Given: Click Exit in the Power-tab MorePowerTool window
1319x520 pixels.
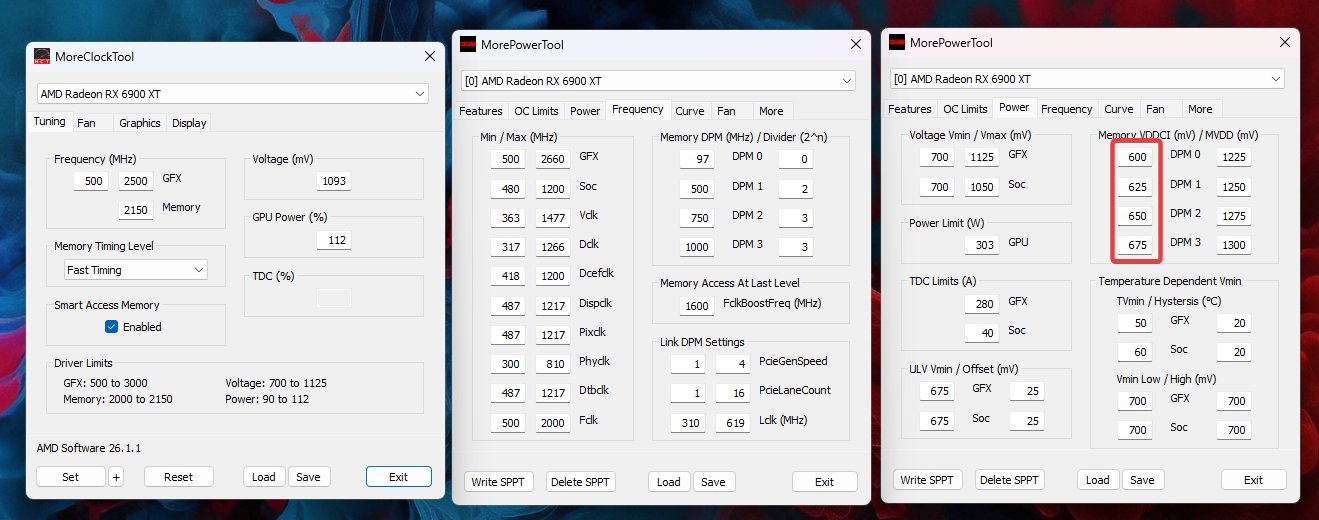Looking at the screenshot, I should 1253,480.
